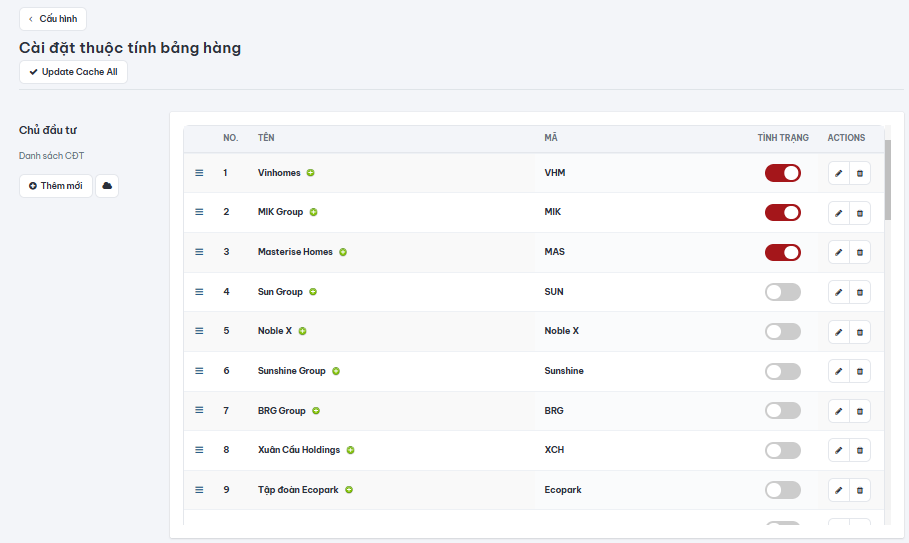909x543 pixels.
Task: Select the VHM code cell
Action: tap(555, 173)
